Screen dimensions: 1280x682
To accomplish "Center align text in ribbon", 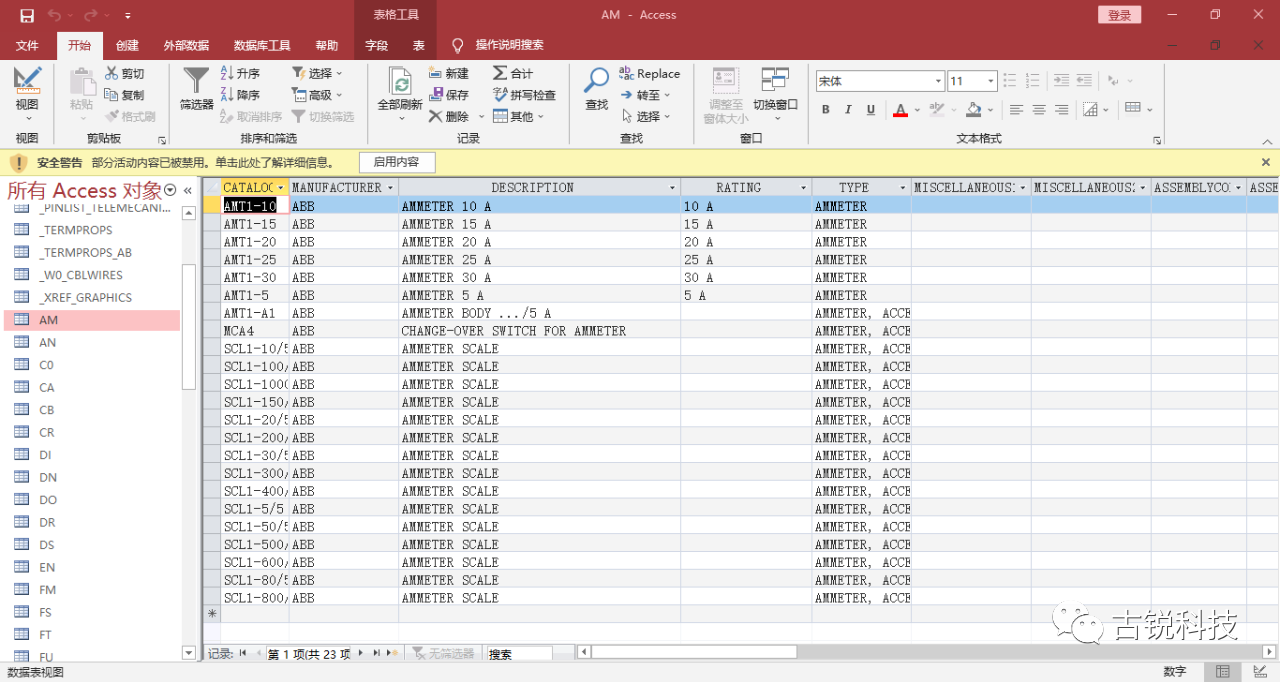I will [1039, 109].
